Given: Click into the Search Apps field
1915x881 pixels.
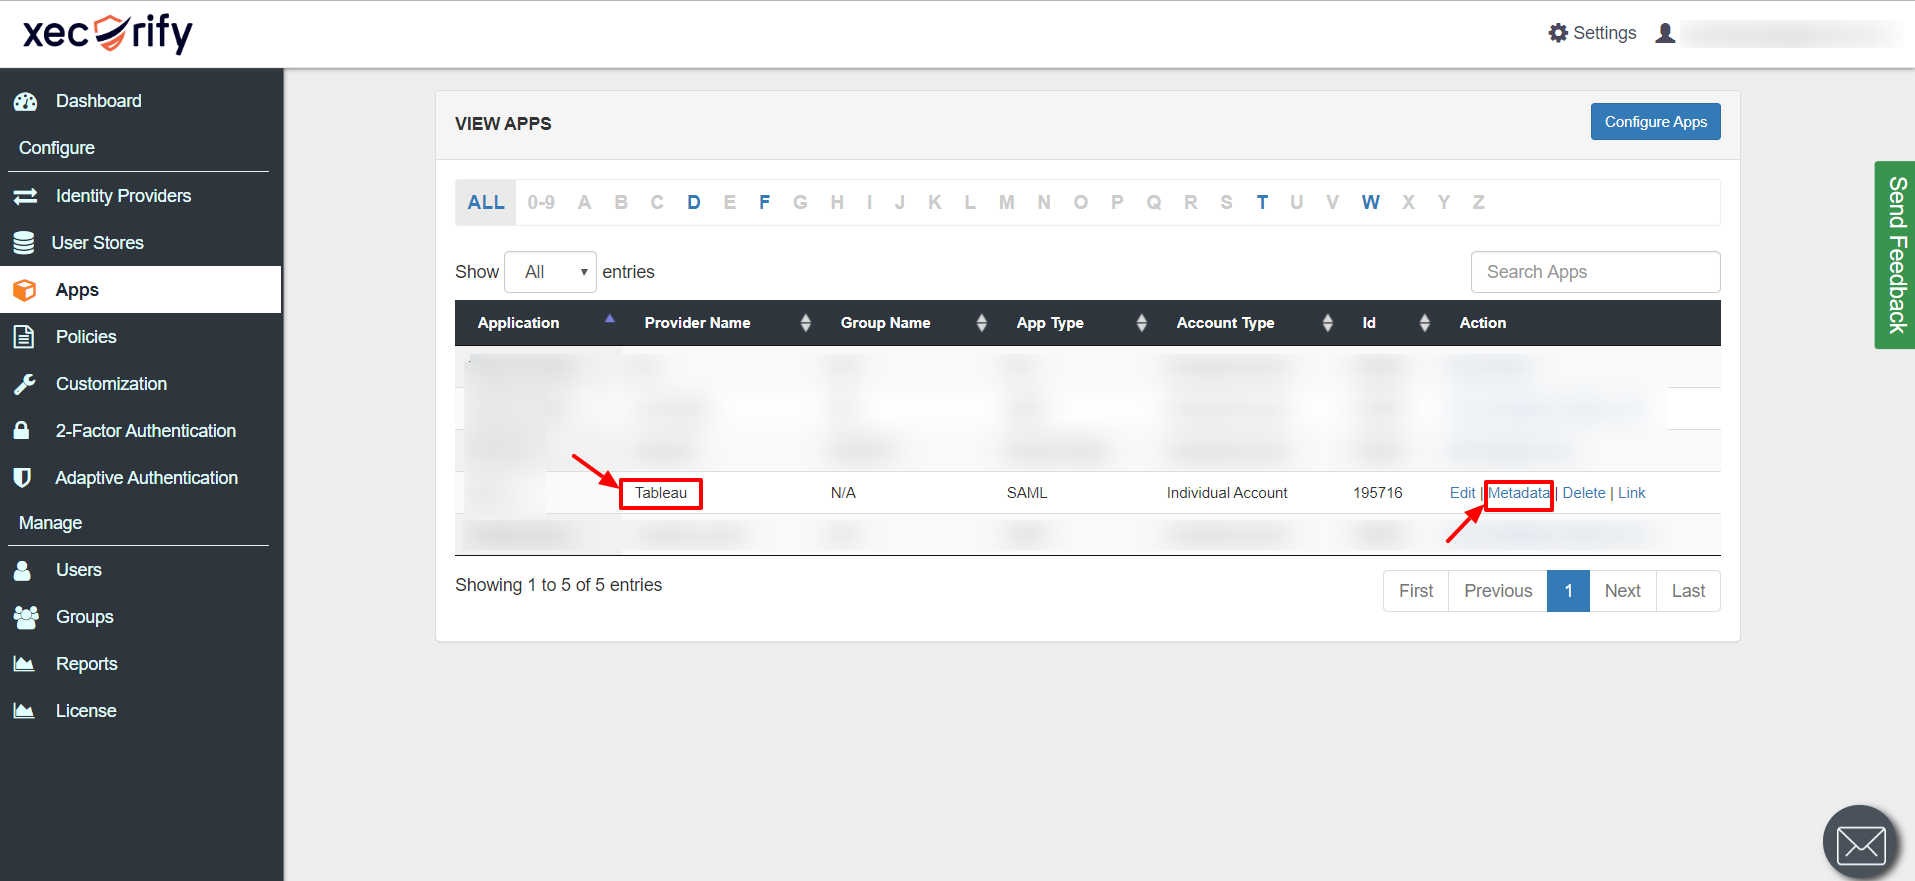Looking at the screenshot, I should coord(1595,272).
